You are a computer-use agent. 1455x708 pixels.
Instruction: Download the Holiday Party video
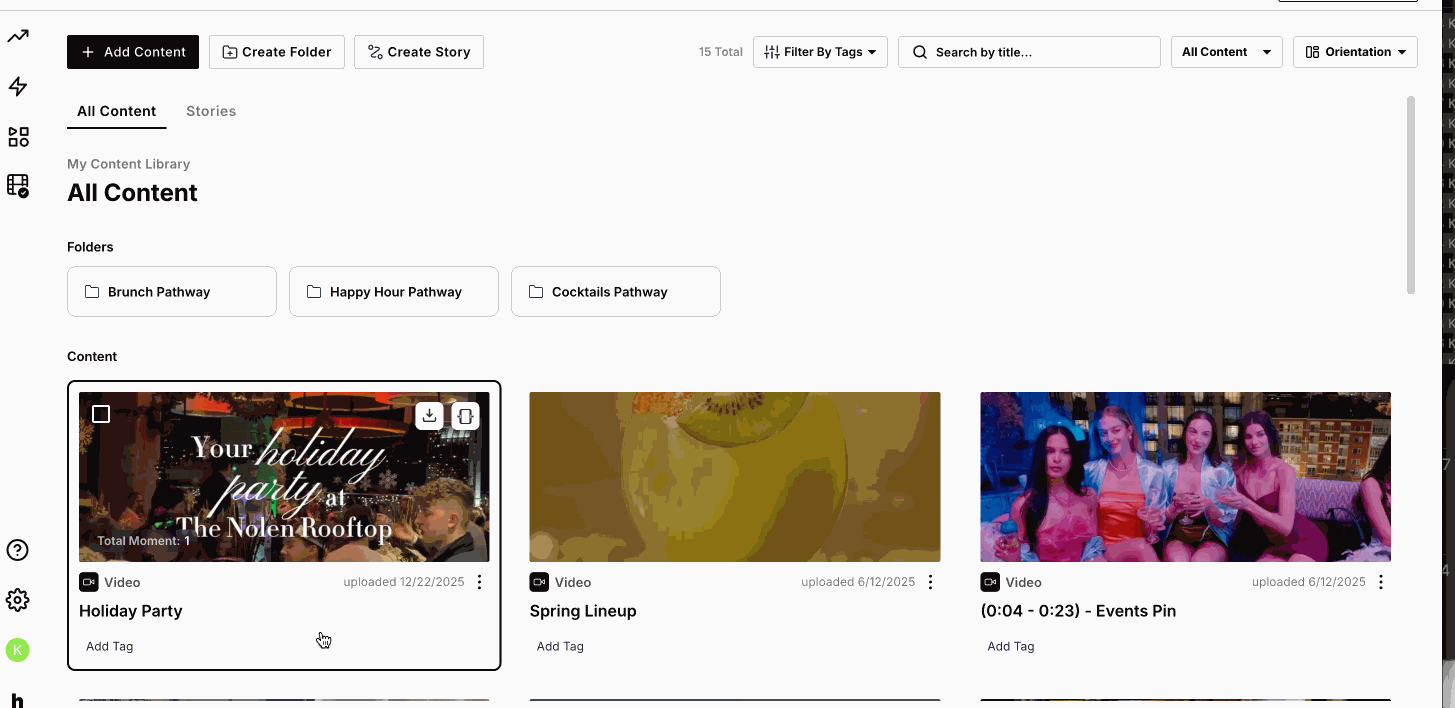[x=429, y=416]
